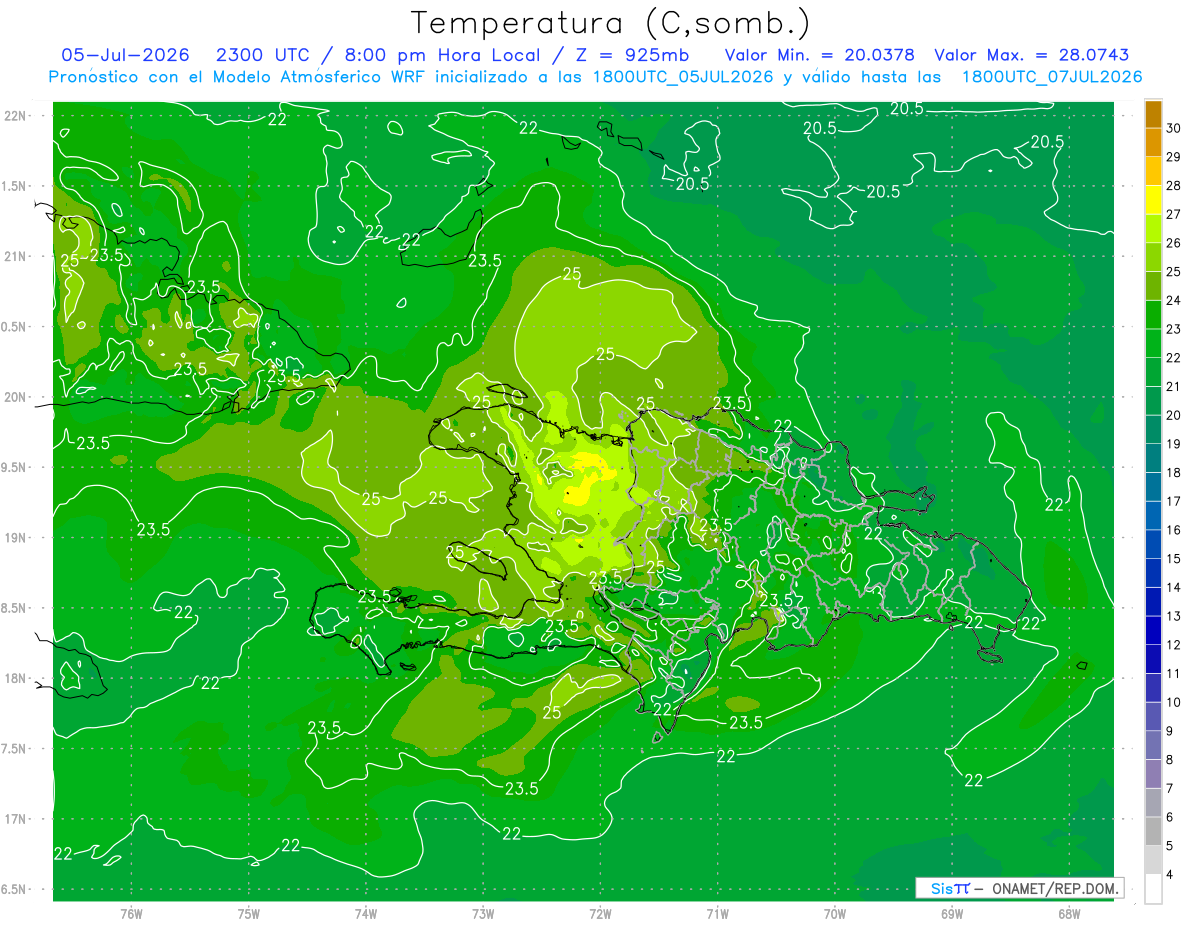The image size is (1200, 927).
Task: Click the teal legend swatch between 18 and 19
Action: click(x=1153, y=459)
